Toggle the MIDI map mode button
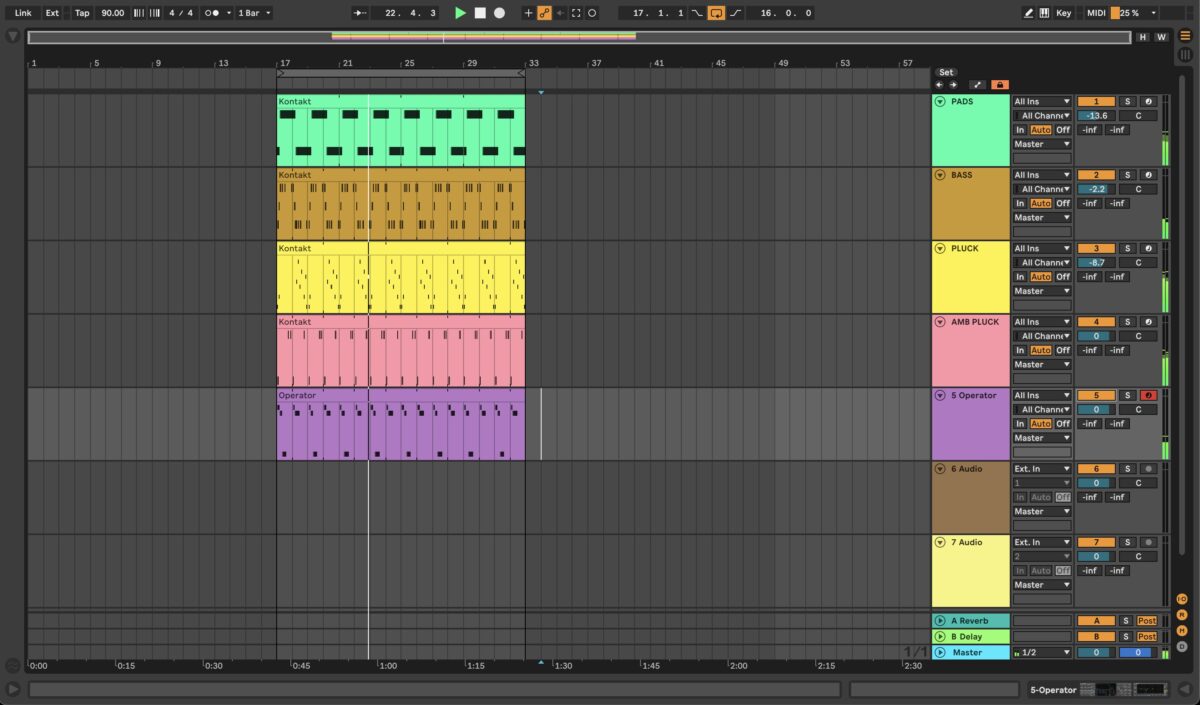The image size is (1200, 705). point(1096,13)
